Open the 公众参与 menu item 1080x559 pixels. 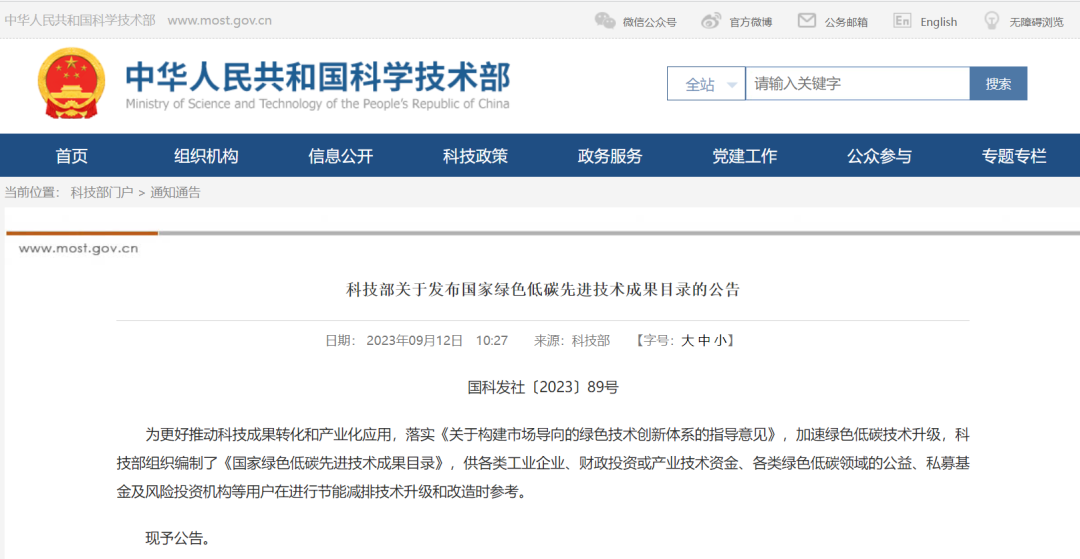tap(879, 156)
